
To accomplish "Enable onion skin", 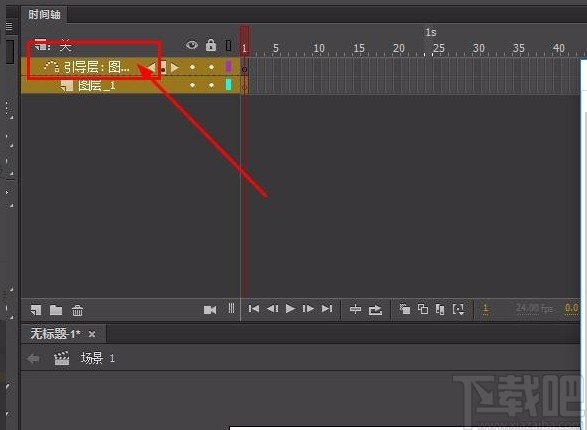I will tap(405, 309).
